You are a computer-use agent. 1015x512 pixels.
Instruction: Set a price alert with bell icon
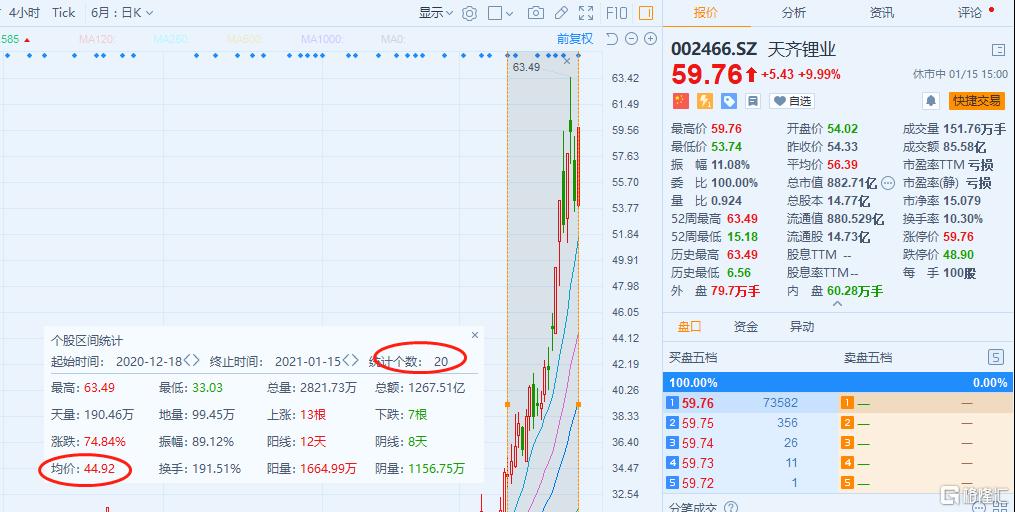(x=931, y=101)
